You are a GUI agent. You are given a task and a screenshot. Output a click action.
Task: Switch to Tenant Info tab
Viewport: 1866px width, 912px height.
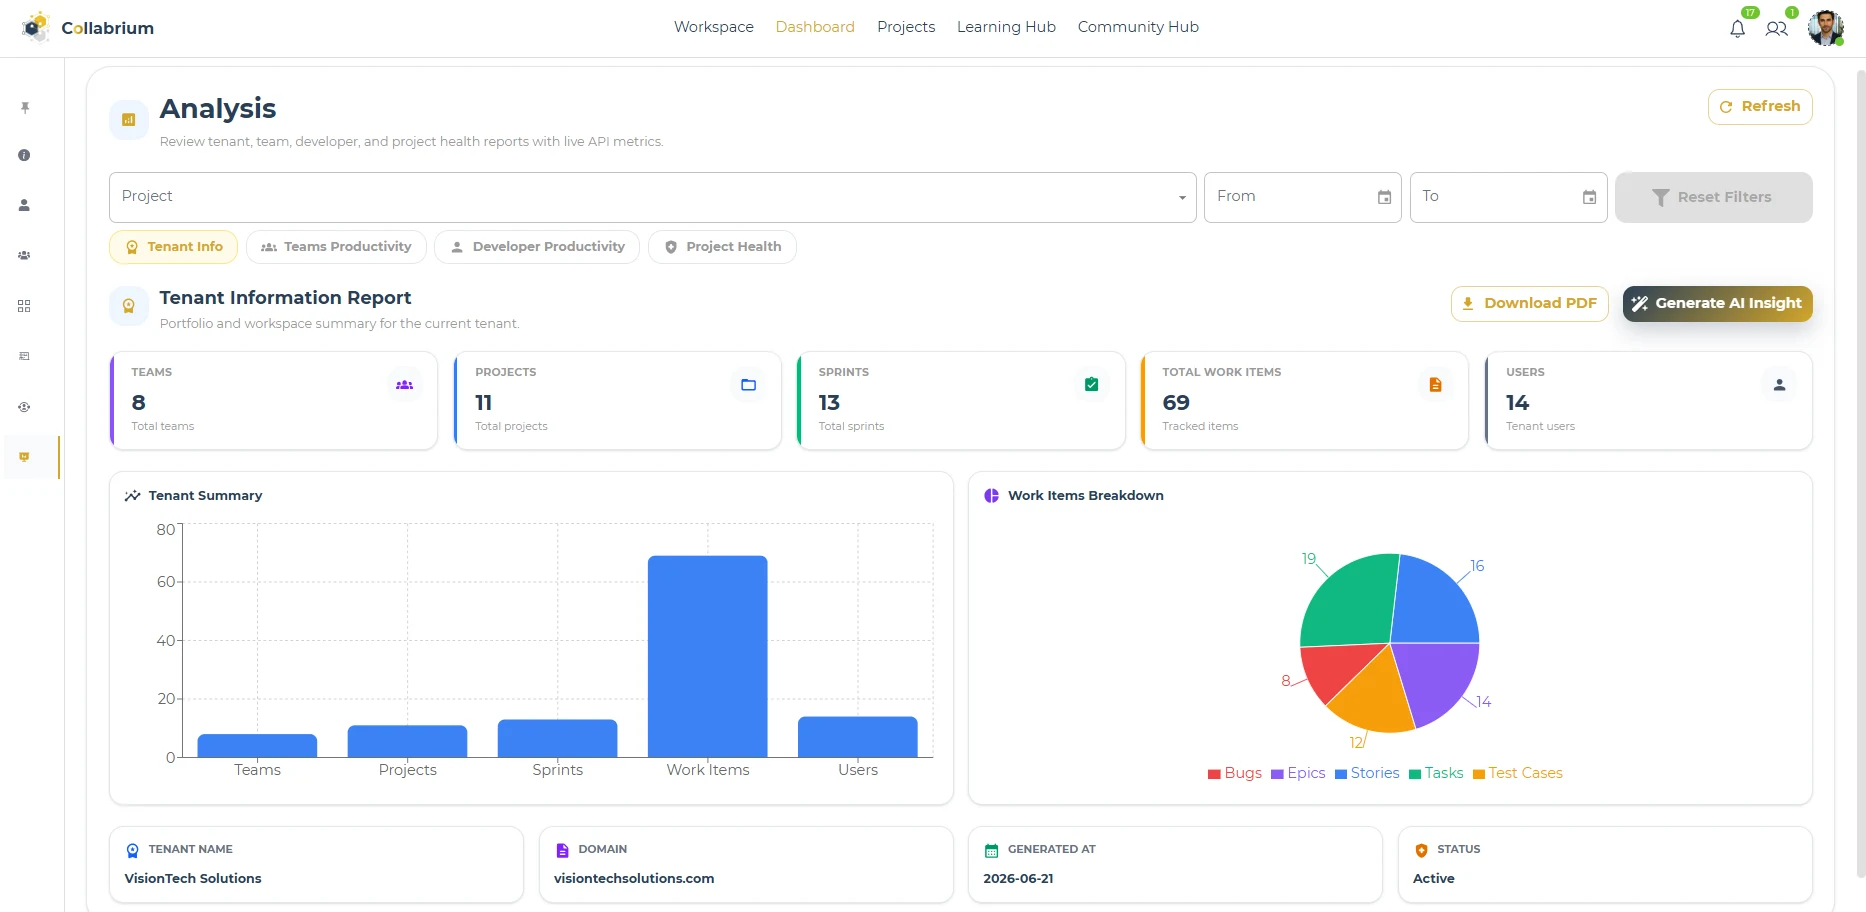pyautogui.click(x=173, y=247)
